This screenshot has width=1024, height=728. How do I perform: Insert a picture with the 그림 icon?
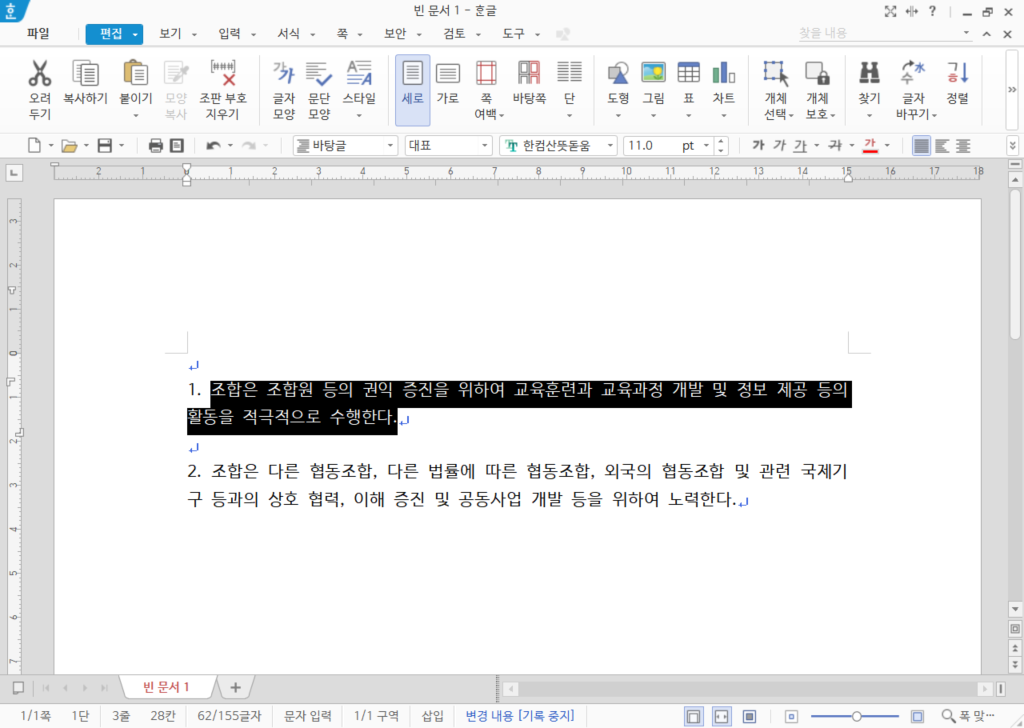pyautogui.click(x=653, y=74)
